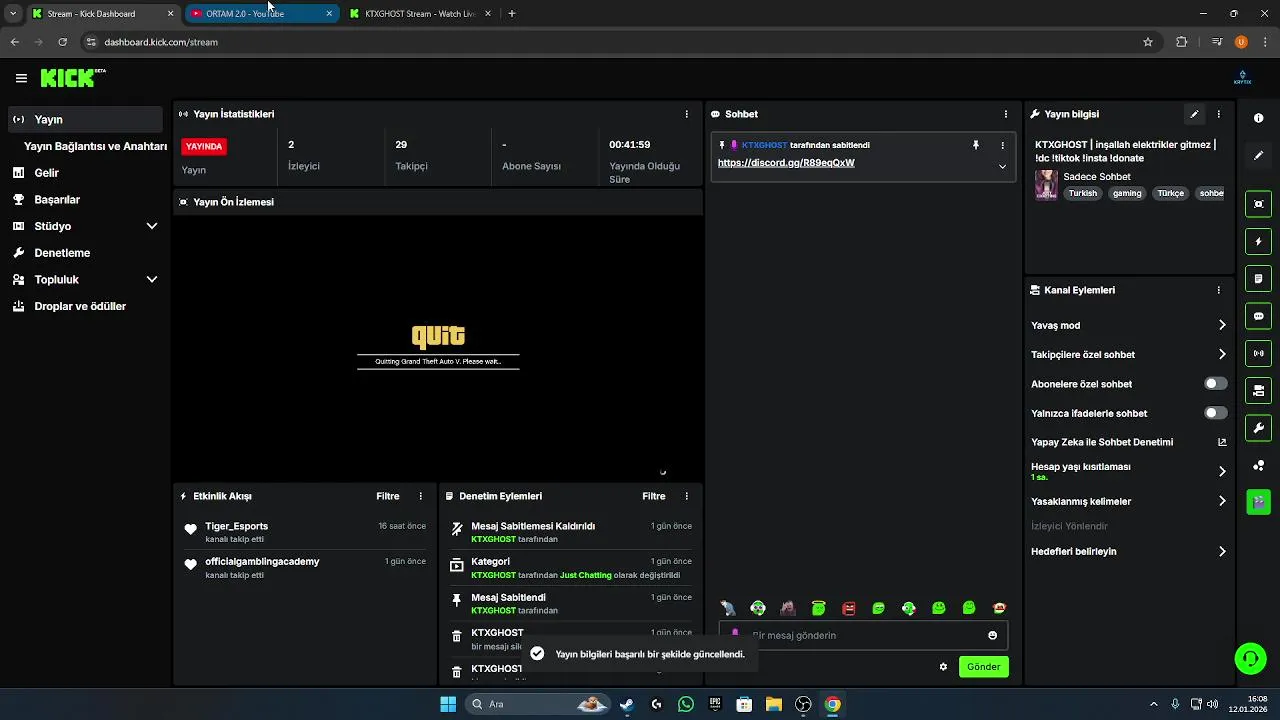Open the hamburger navigation menu

[x=21, y=78]
